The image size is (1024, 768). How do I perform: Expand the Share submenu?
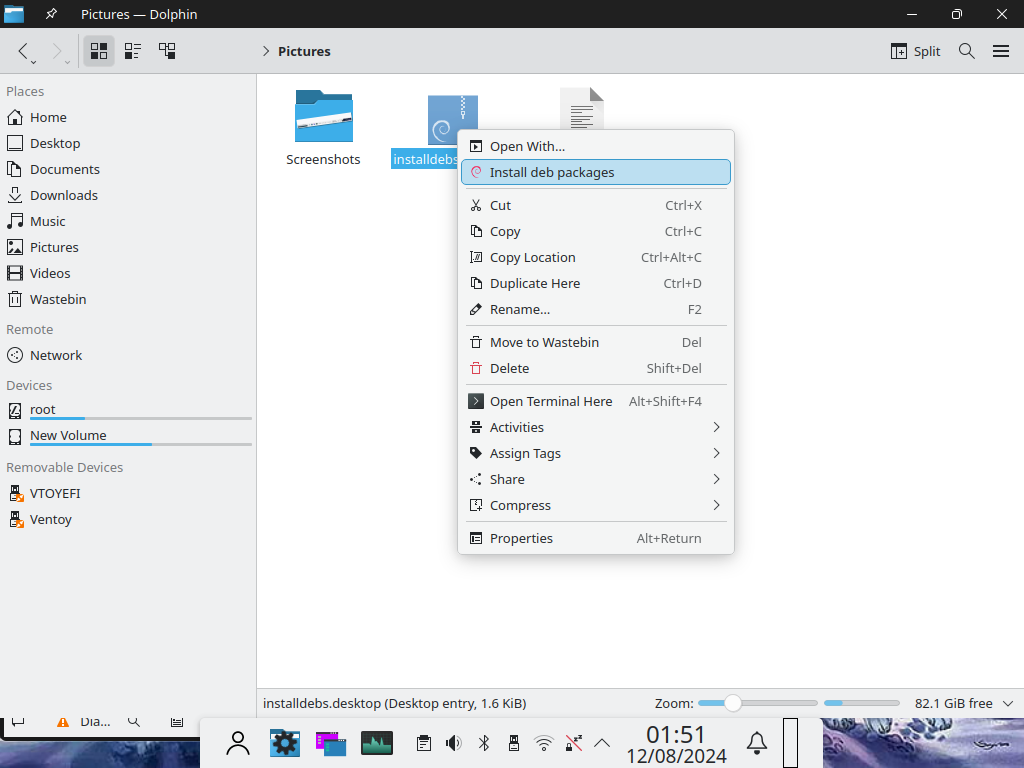596,479
